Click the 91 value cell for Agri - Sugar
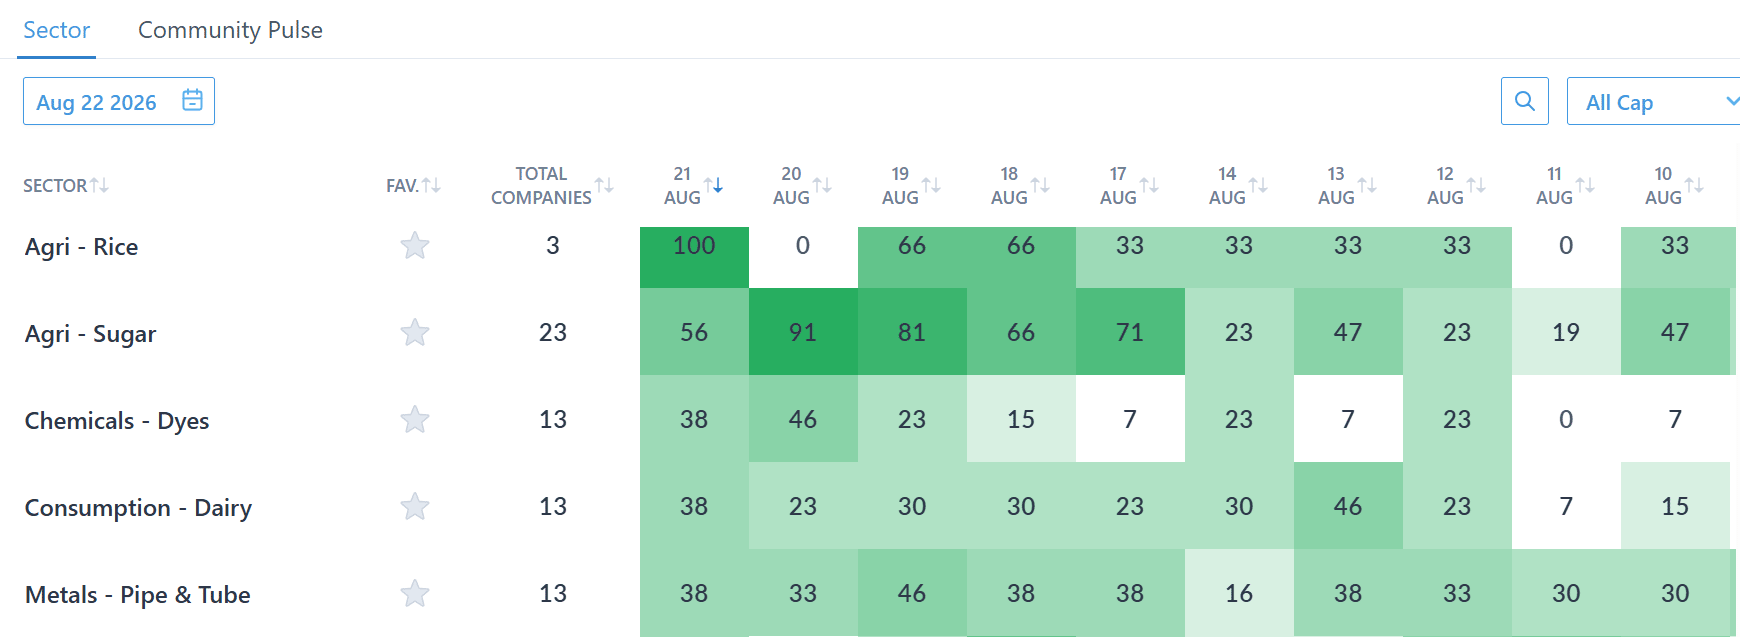Viewport: 1740px width, 637px height. click(803, 332)
